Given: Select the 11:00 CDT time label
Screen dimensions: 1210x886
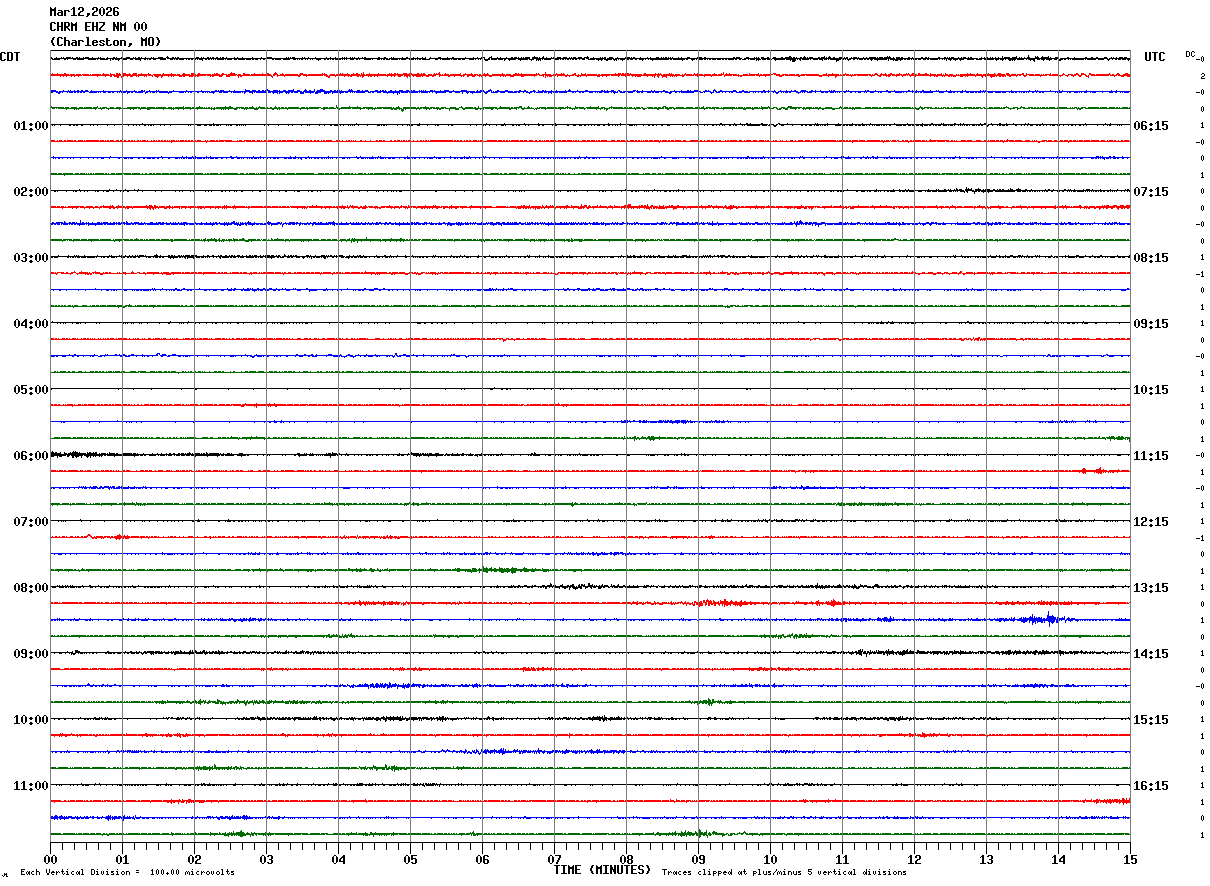Looking at the screenshot, I should point(30,786).
